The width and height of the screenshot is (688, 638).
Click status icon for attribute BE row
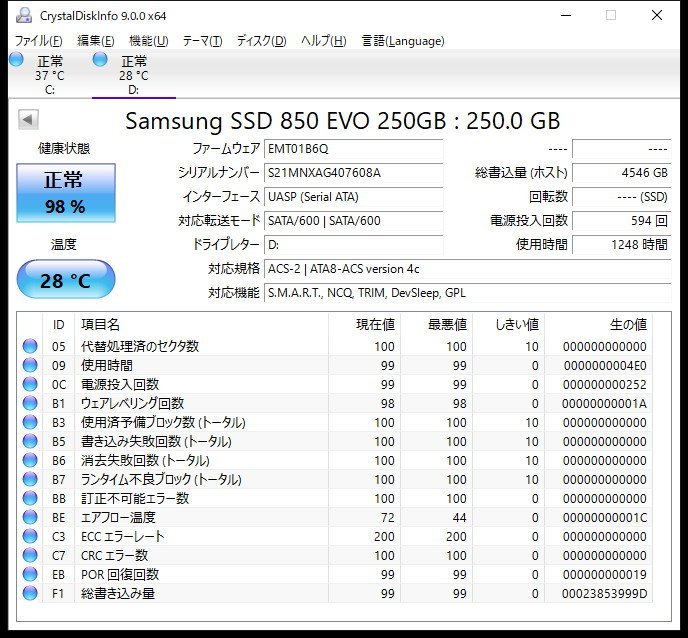pos(30,517)
